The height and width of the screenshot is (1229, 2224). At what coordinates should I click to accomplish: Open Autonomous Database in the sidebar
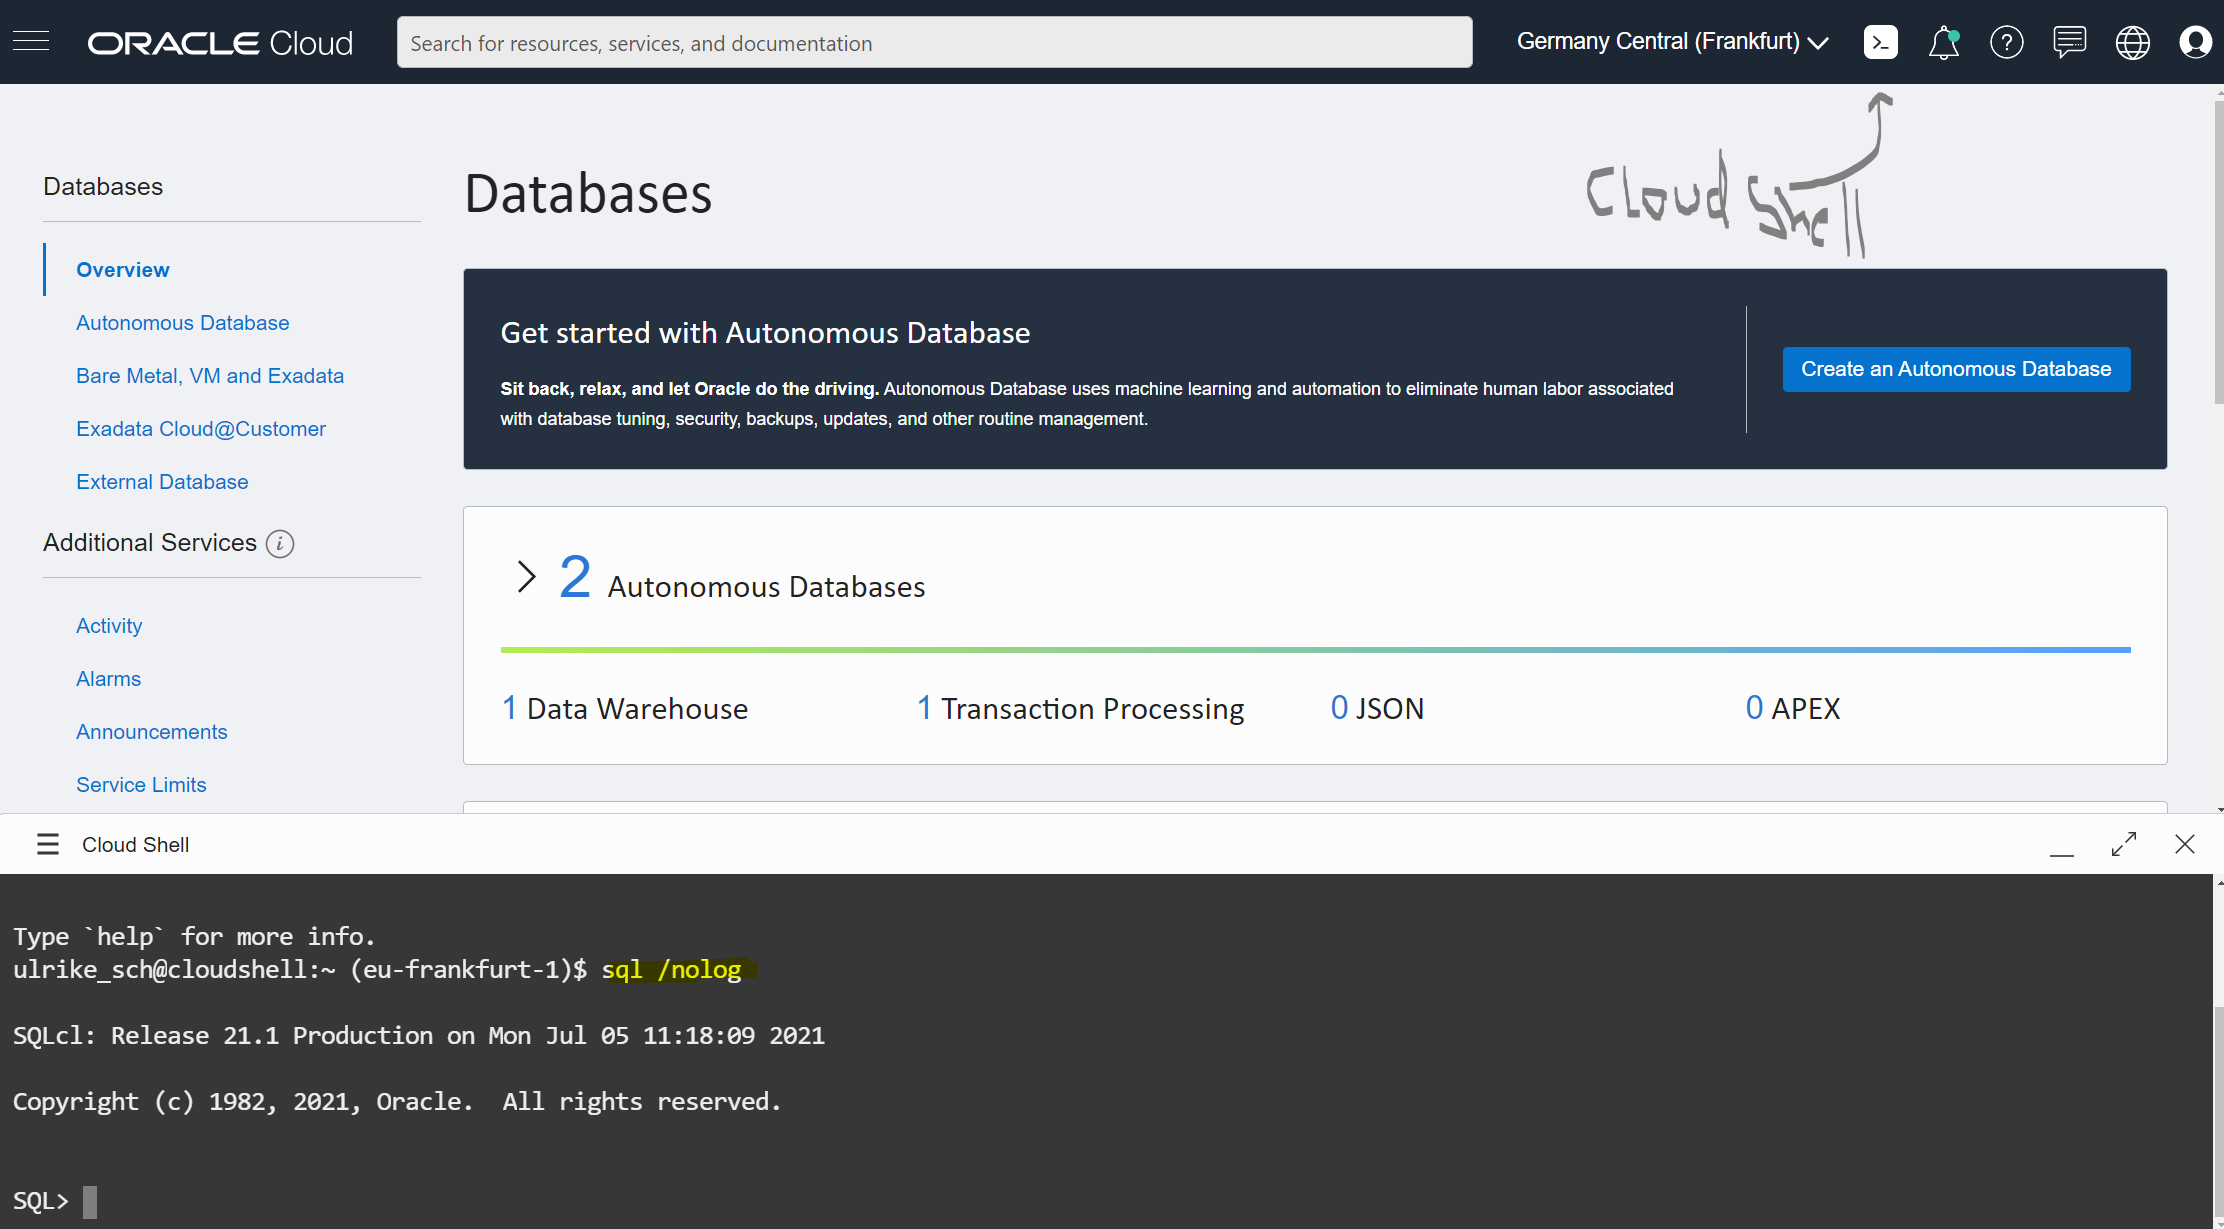click(182, 323)
